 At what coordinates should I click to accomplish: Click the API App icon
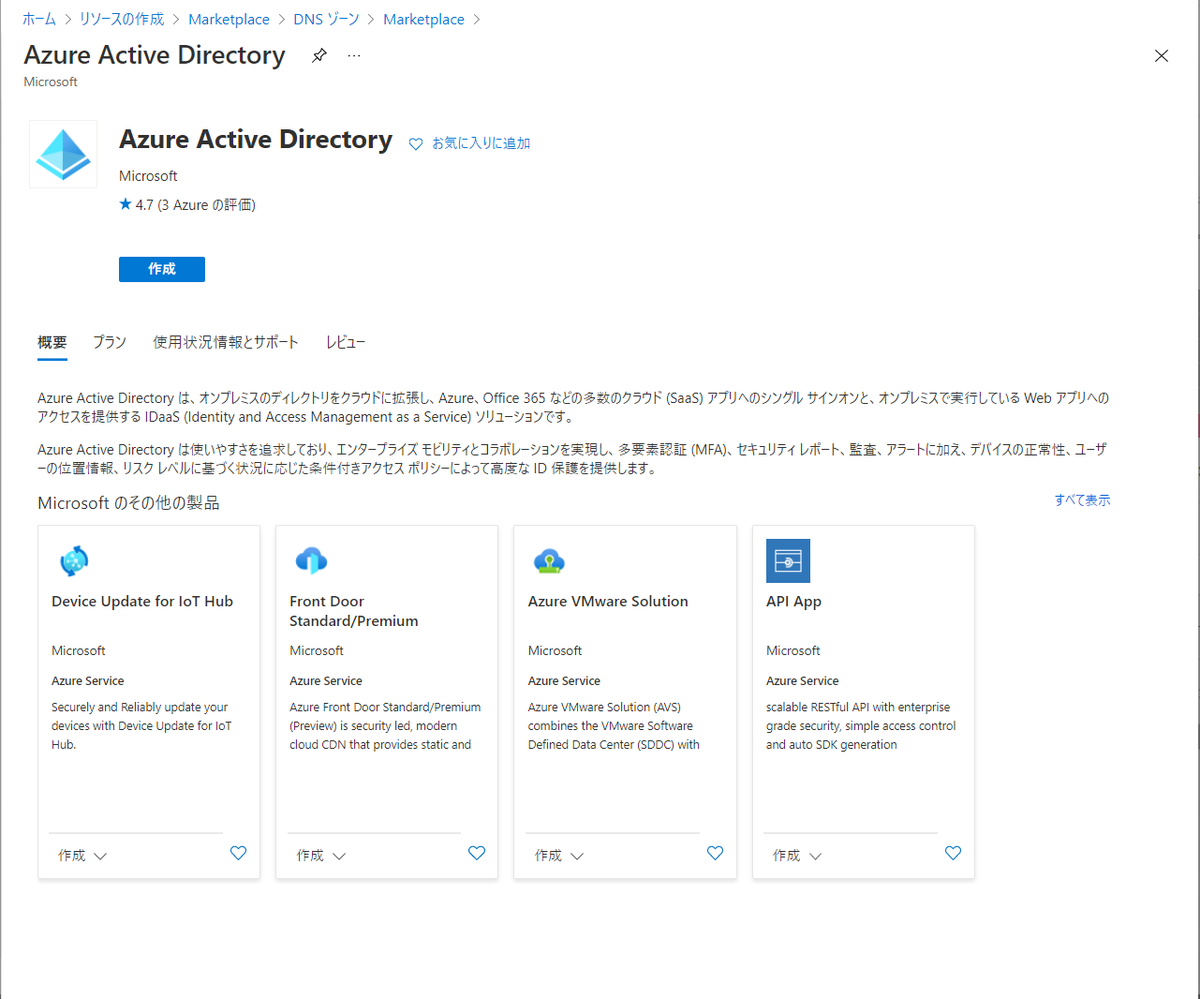(788, 561)
